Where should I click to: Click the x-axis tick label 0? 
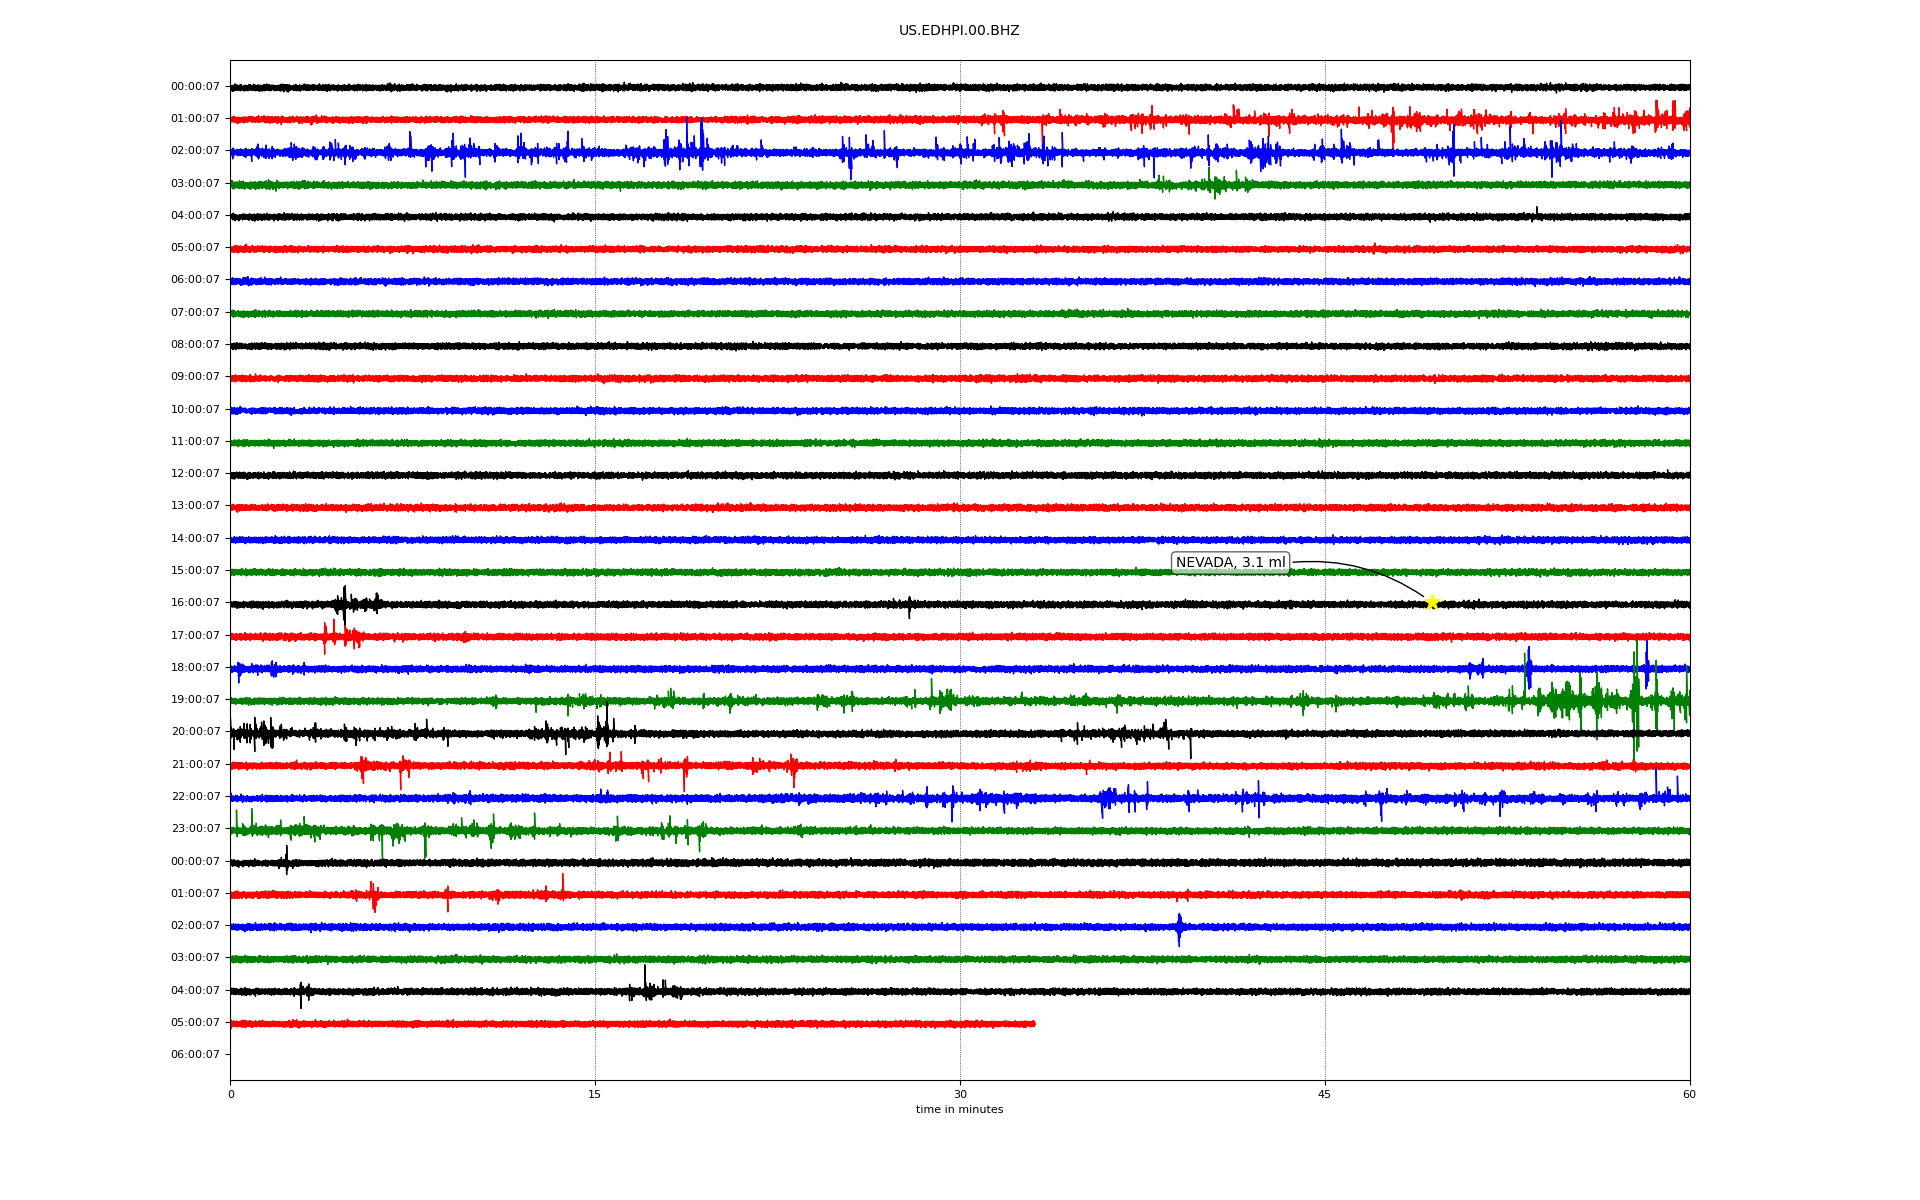click(231, 1094)
